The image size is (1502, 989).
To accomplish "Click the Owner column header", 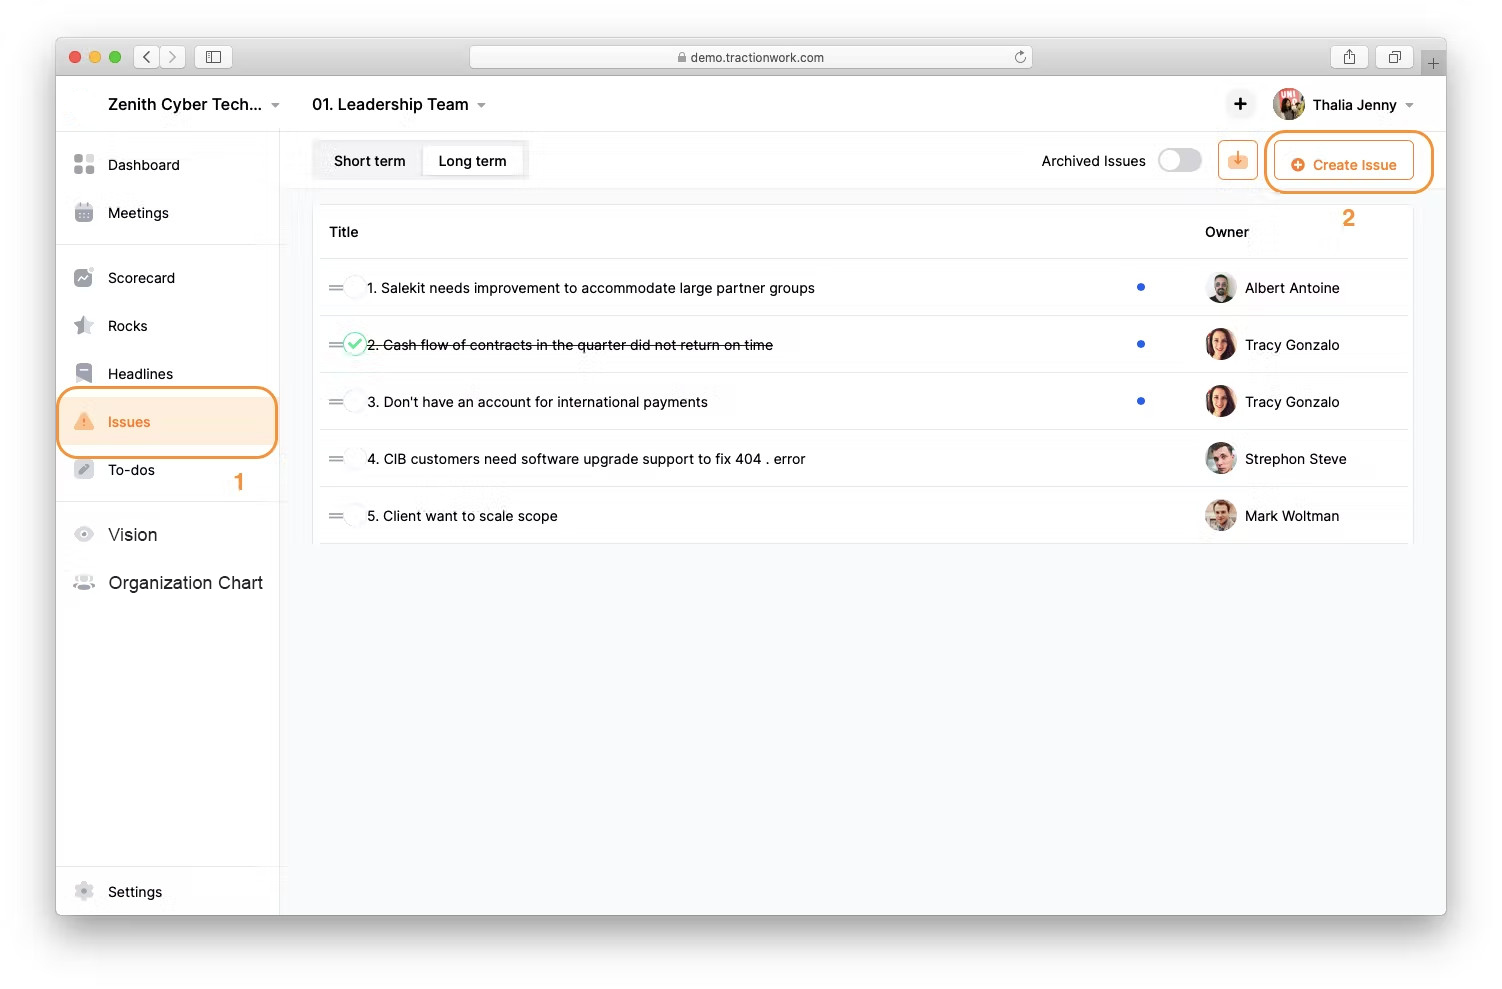I will [1227, 232].
